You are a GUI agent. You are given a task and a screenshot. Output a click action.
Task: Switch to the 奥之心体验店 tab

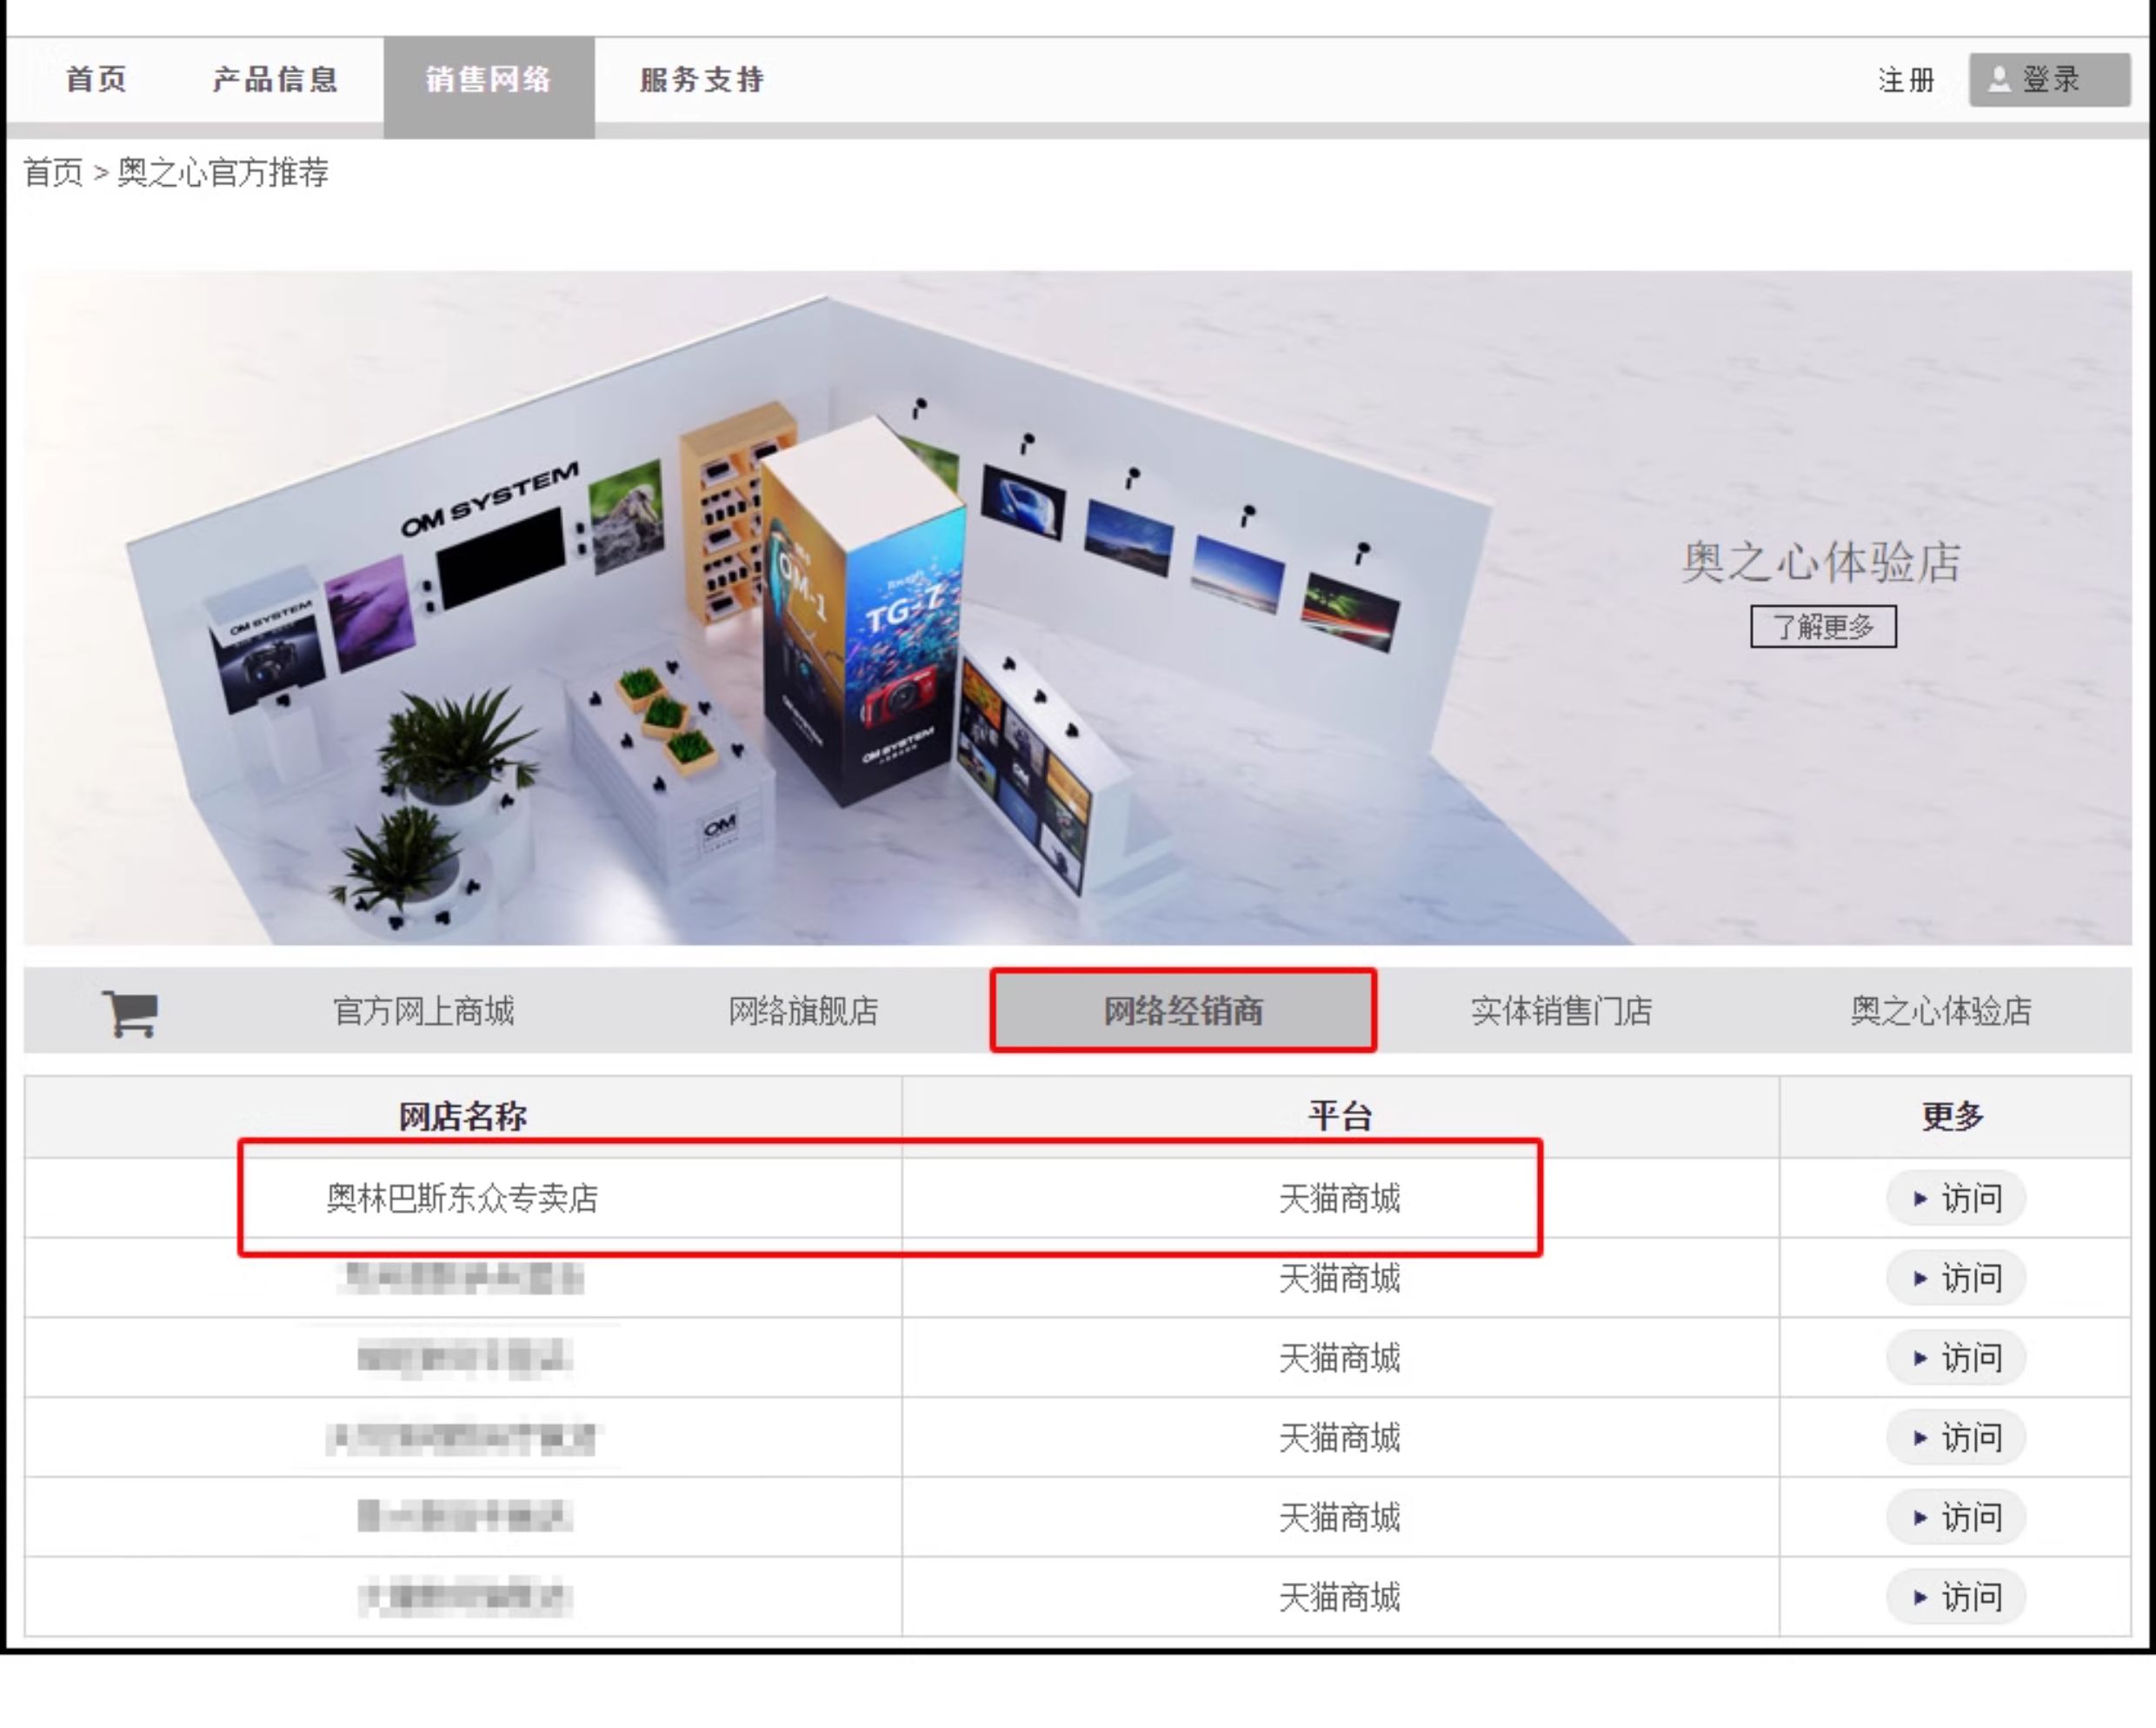tap(1941, 1011)
